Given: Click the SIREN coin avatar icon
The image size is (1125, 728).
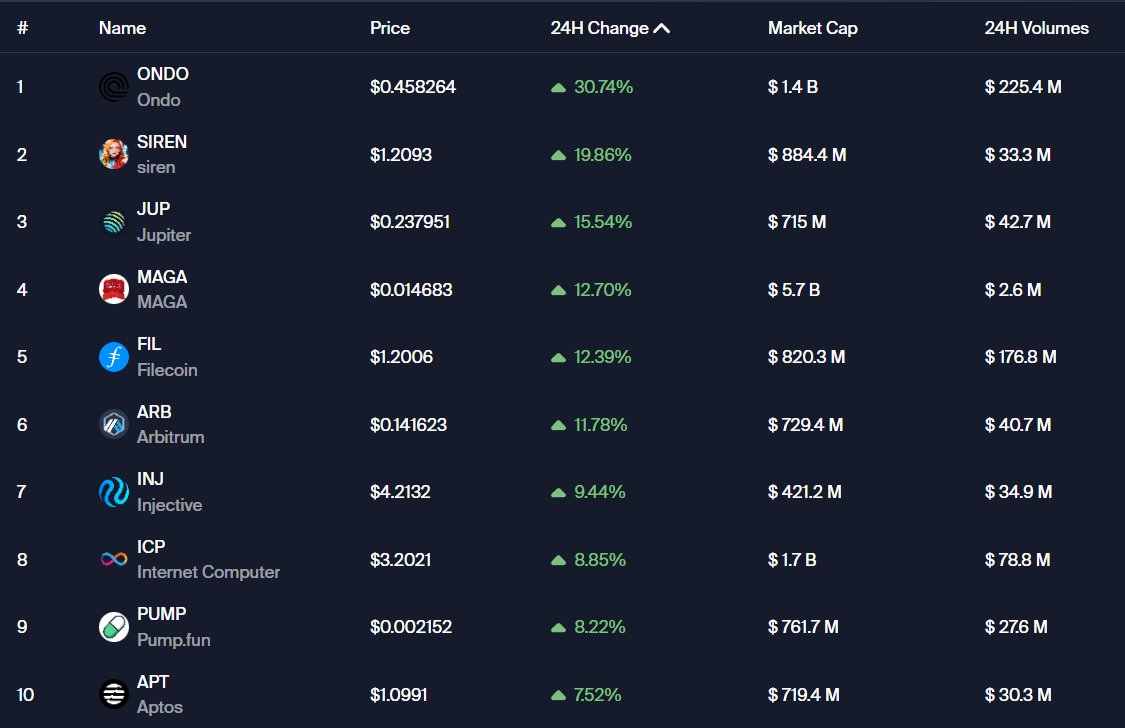Looking at the screenshot, I should (x=113, y=154).
